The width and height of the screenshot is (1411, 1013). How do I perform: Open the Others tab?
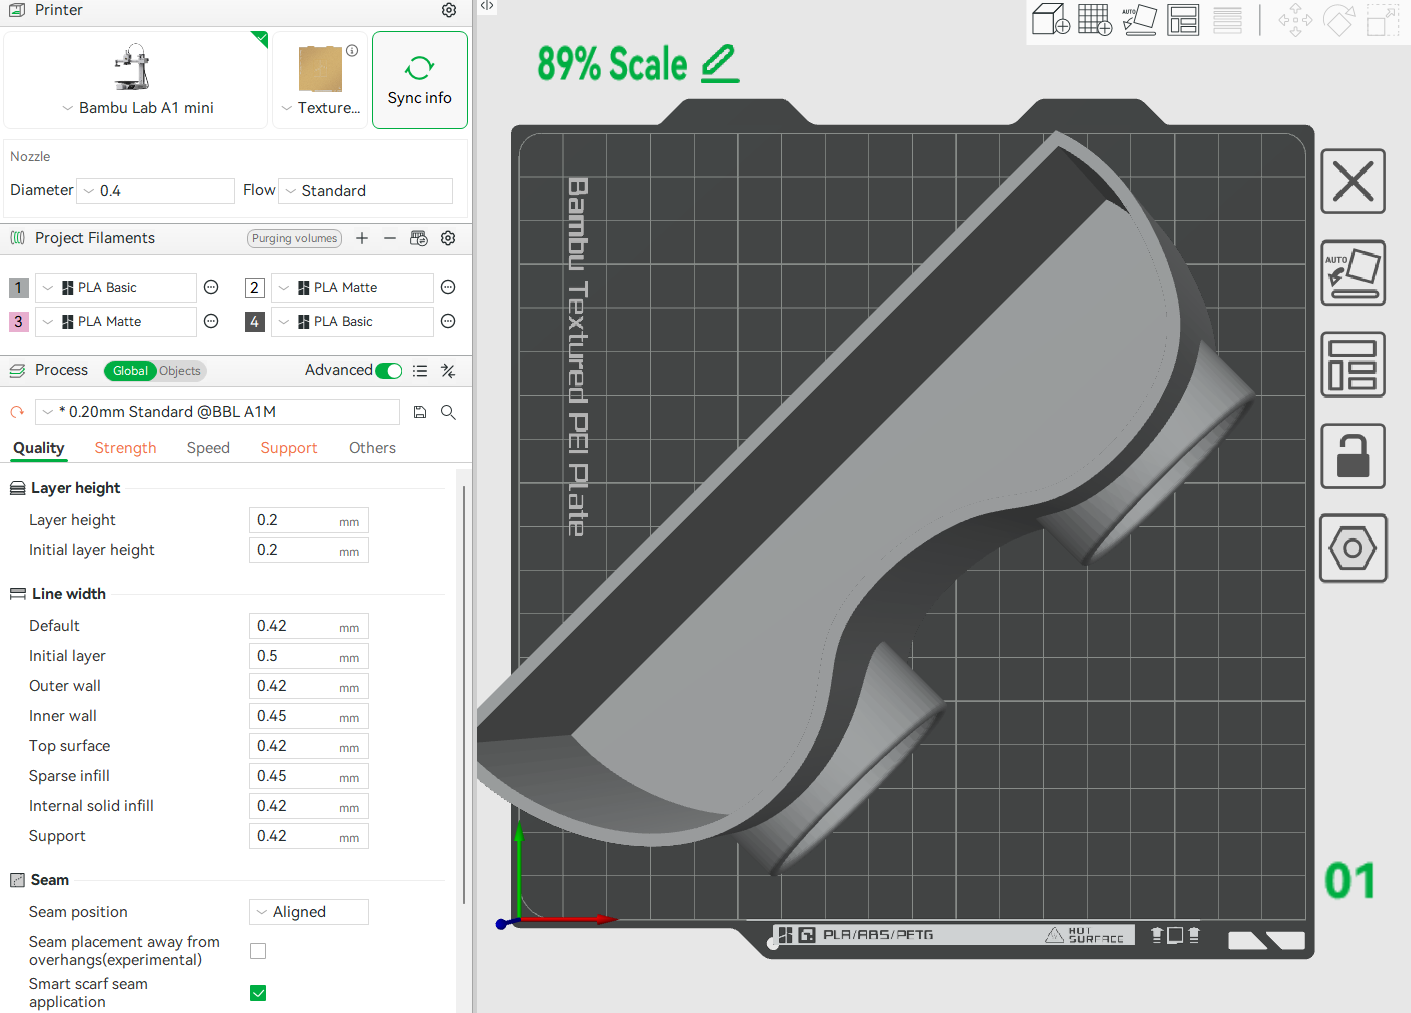coord(372,448)
